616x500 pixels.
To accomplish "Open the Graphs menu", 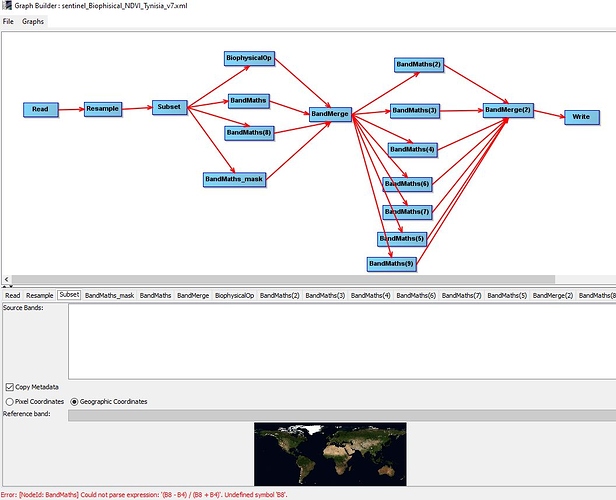I will tap(33, 22).
